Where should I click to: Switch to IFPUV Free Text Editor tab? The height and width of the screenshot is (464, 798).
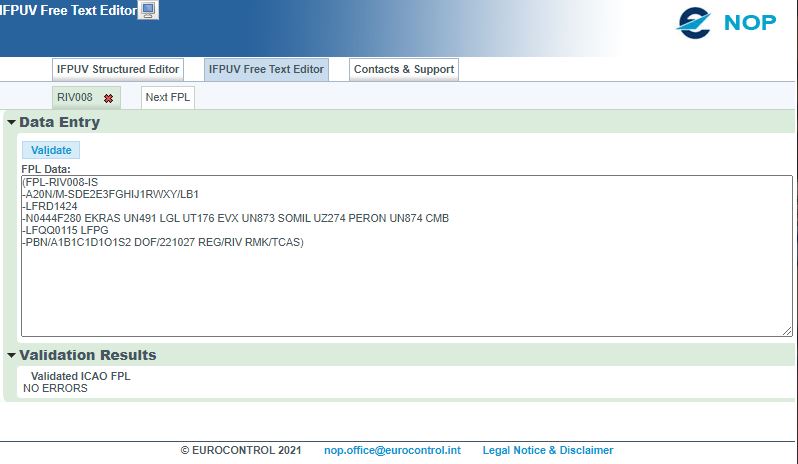[x=266, y=69]
